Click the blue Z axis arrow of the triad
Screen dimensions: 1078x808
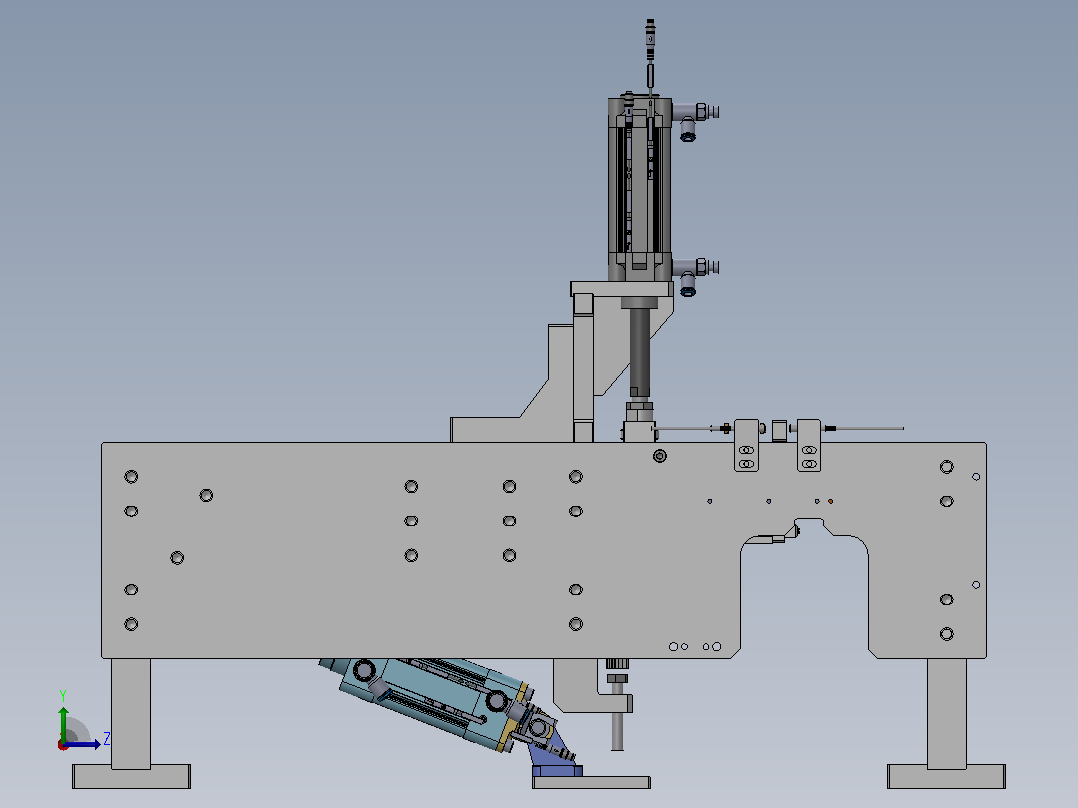[x=84, y=744]
